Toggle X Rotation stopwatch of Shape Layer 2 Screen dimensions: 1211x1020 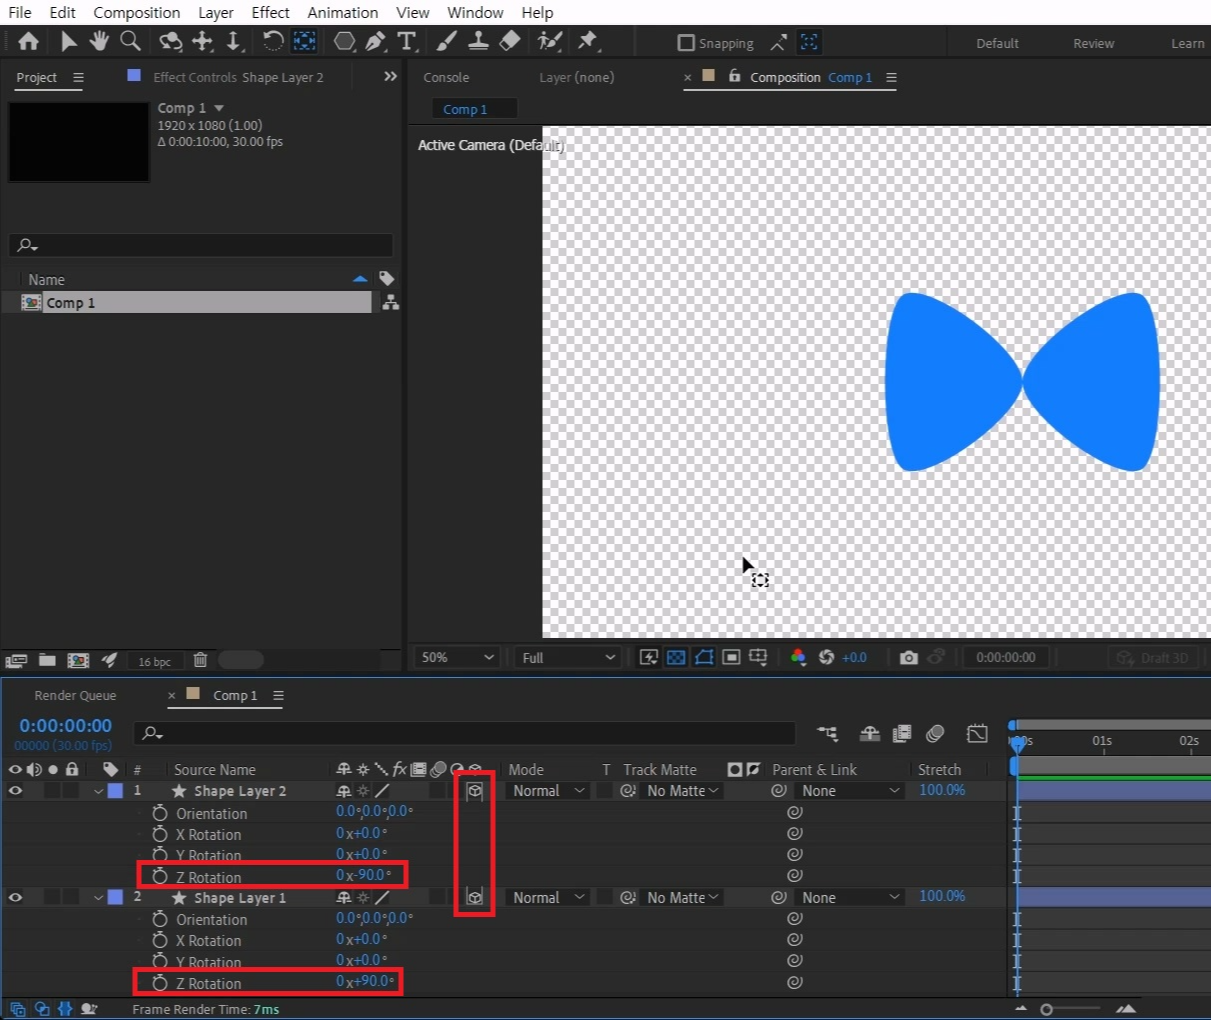tap(160, 834)
